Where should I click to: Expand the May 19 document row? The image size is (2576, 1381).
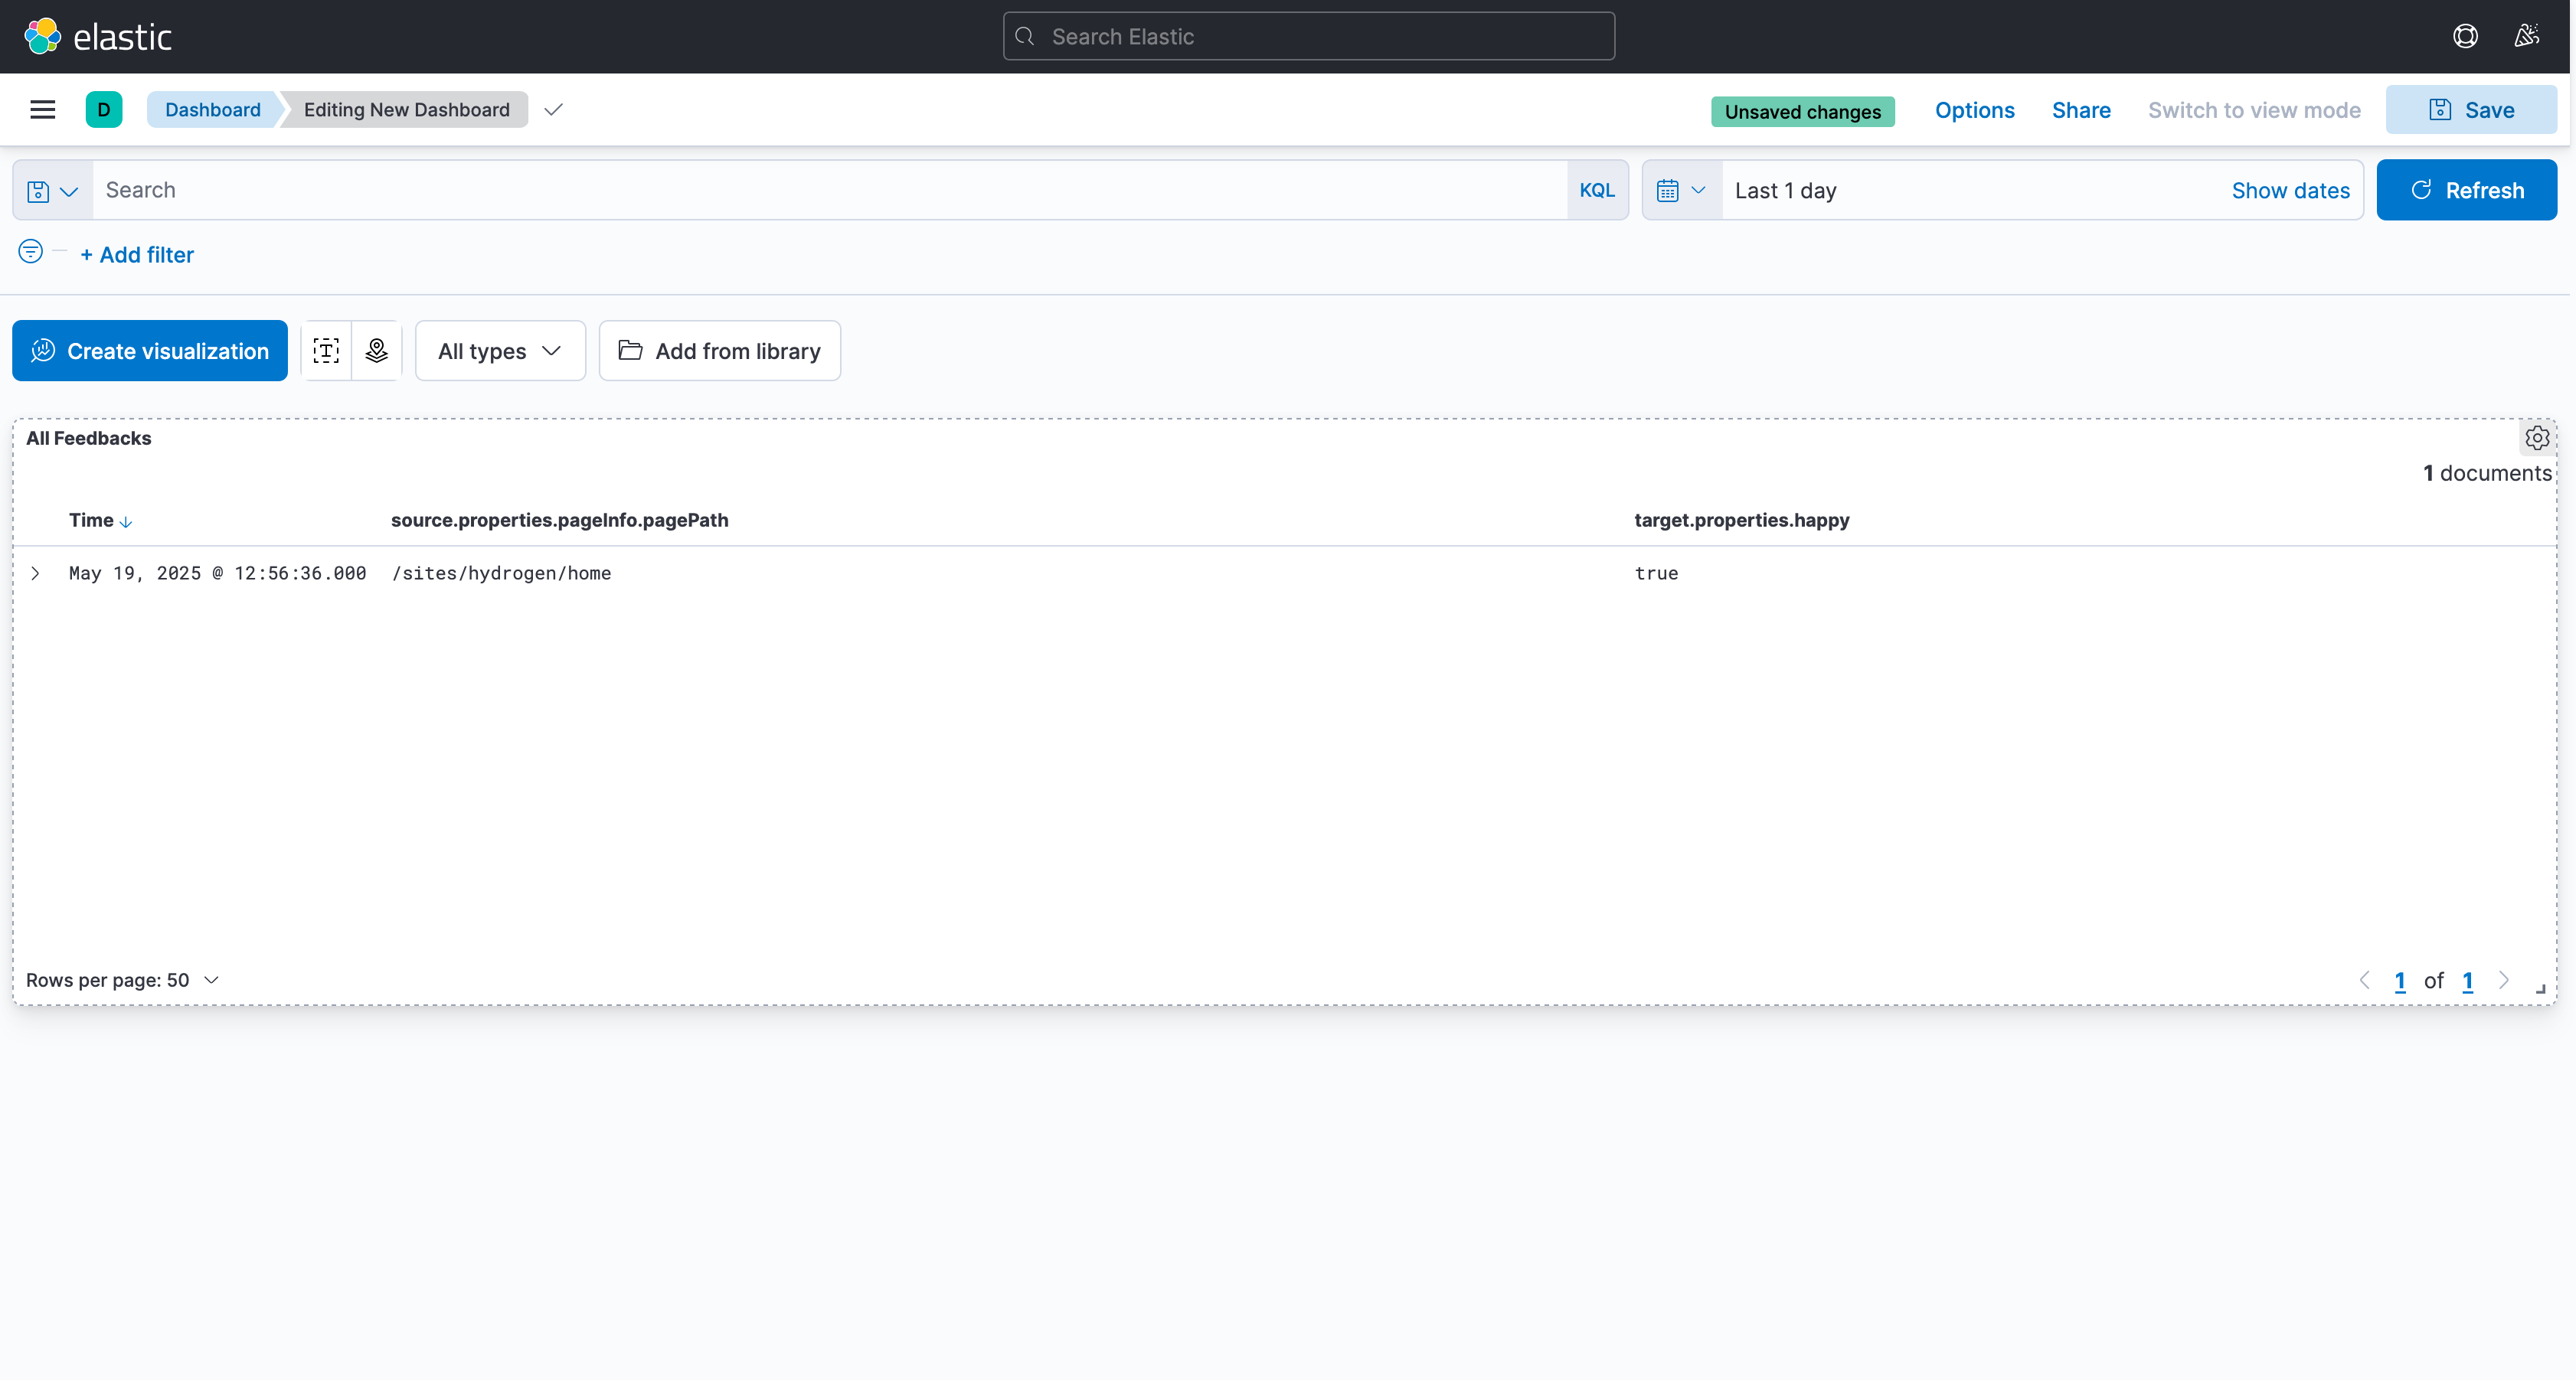coord(35,574)
